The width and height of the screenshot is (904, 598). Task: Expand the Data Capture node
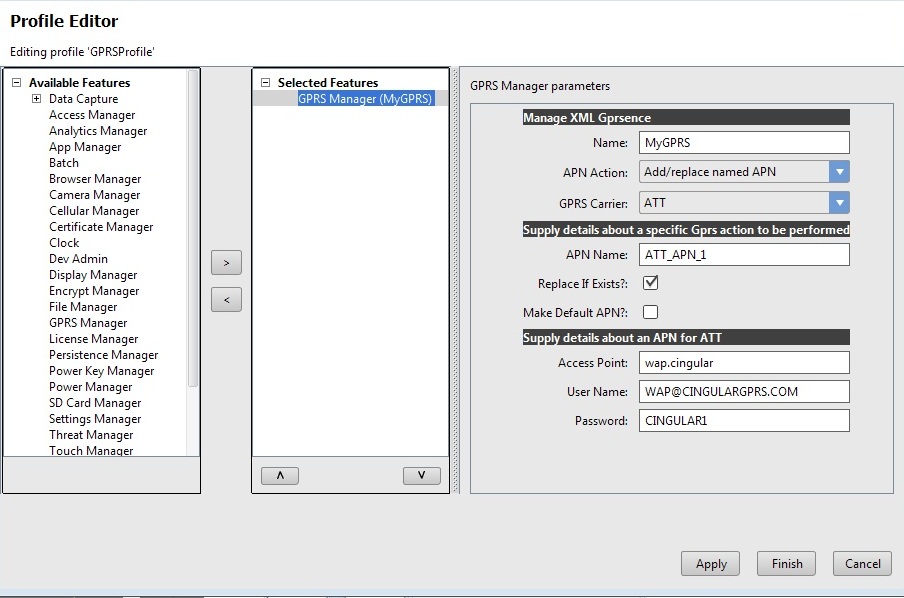point(36,99)
